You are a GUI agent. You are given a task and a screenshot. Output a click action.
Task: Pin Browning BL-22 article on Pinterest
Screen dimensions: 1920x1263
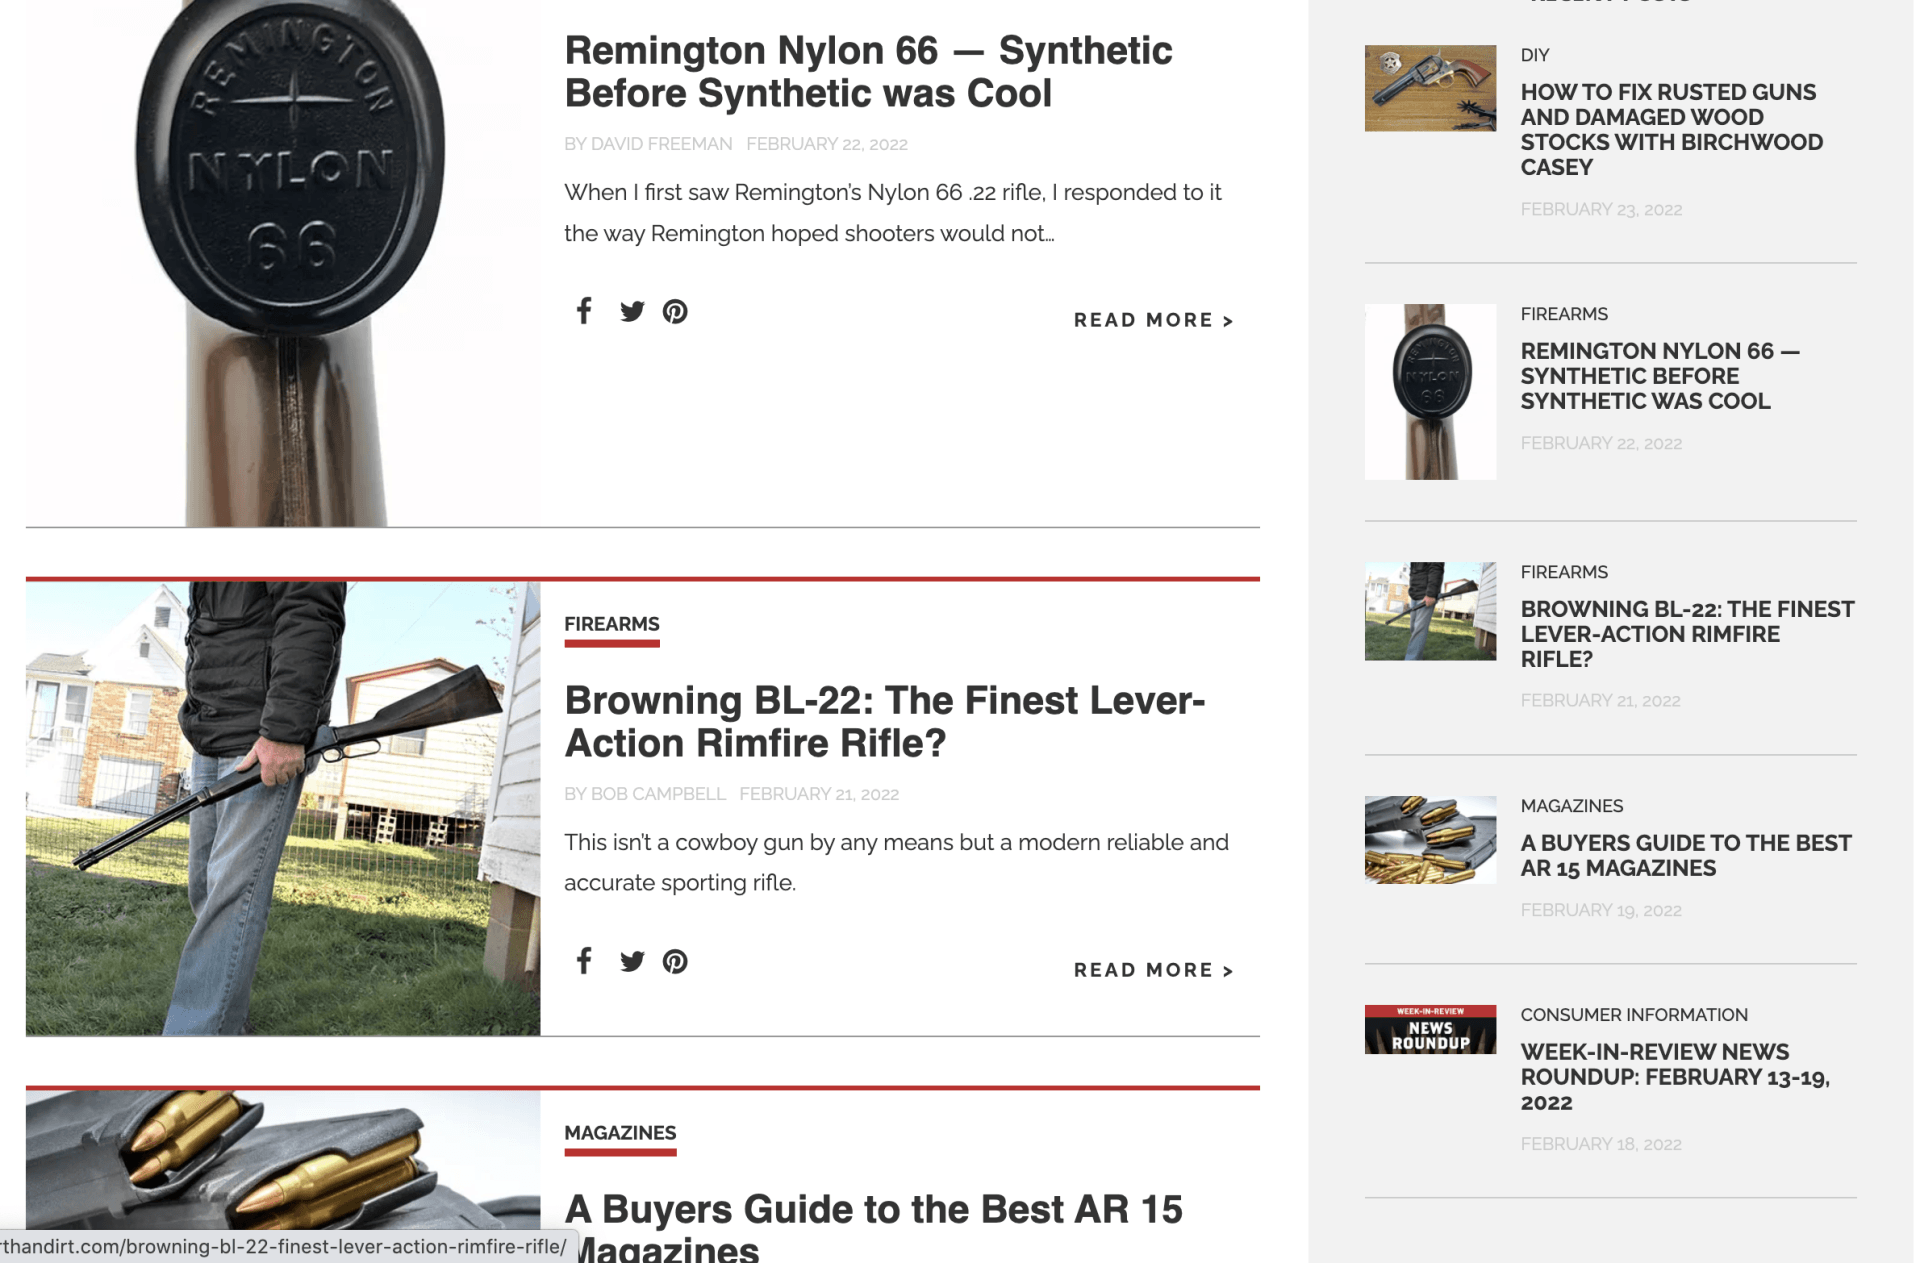(x=675, y=961)
